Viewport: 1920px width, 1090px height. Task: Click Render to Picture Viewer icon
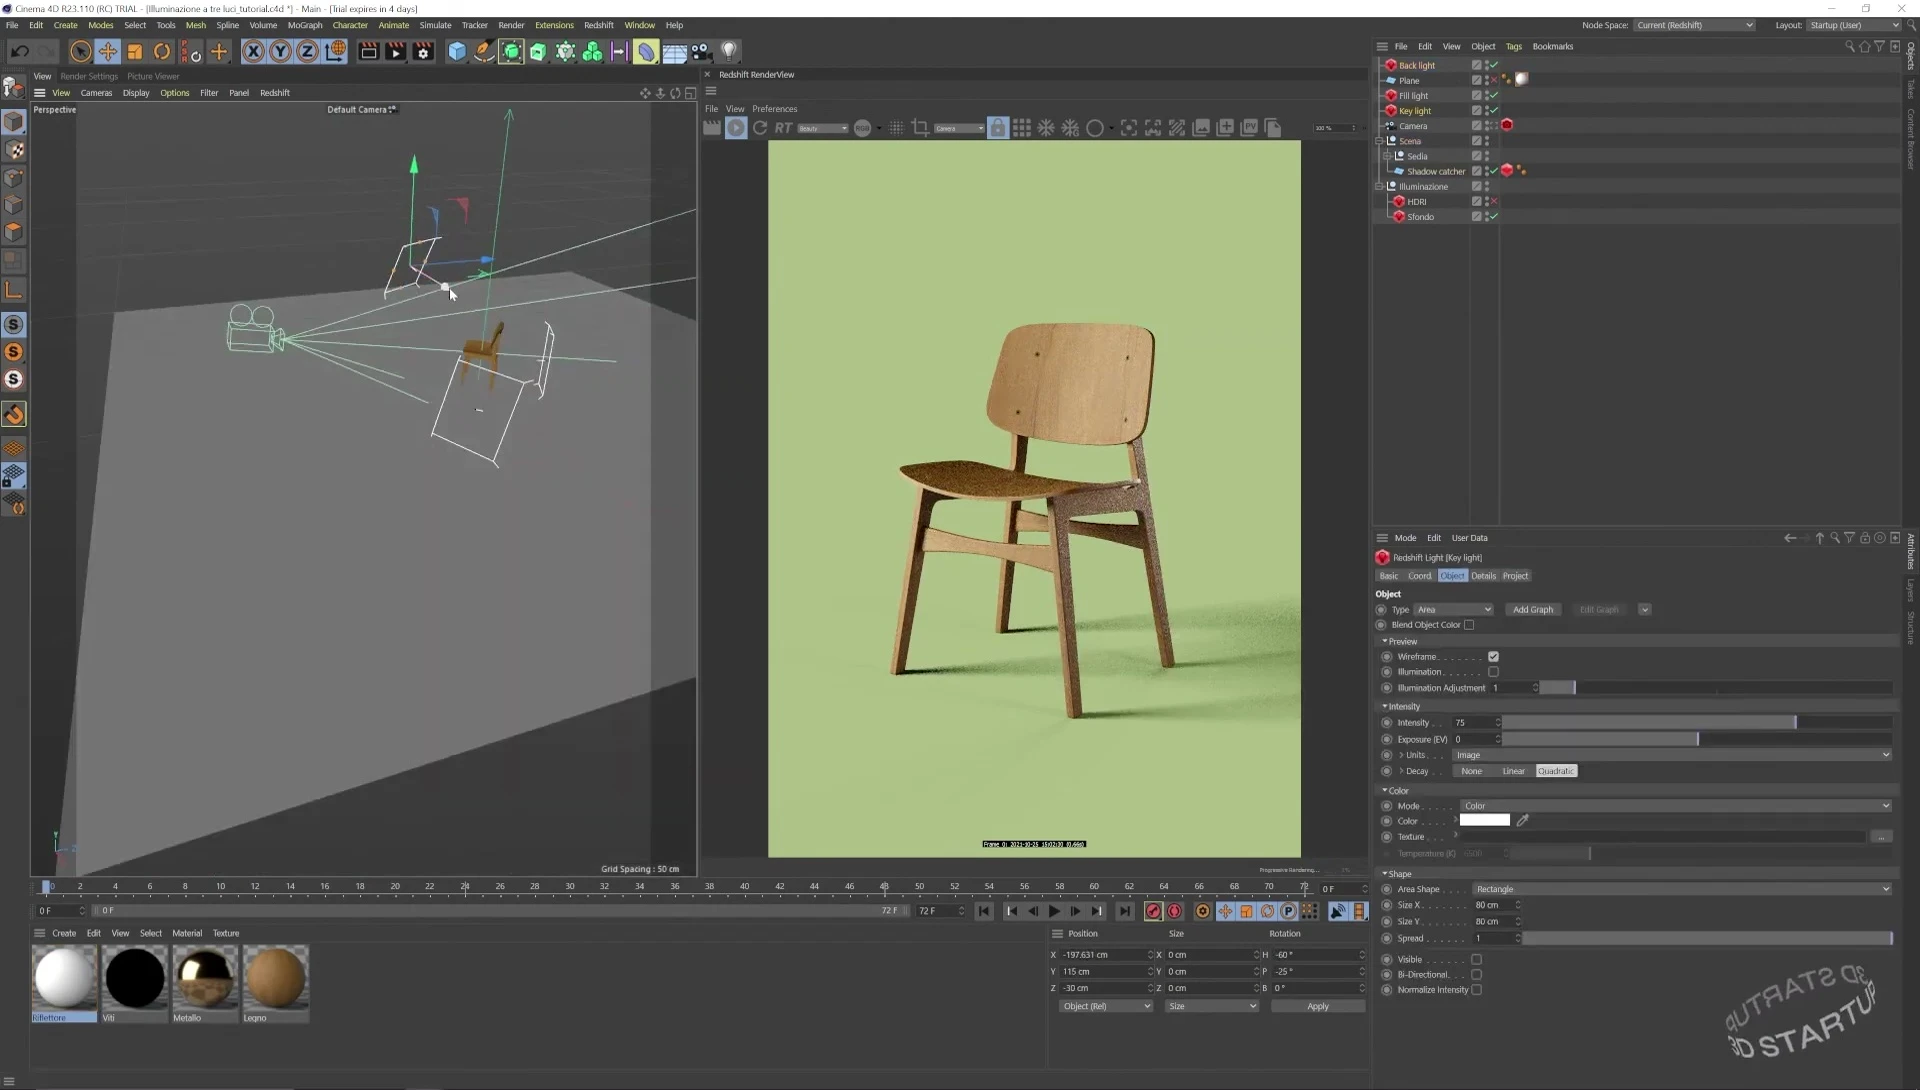[396, 51]
